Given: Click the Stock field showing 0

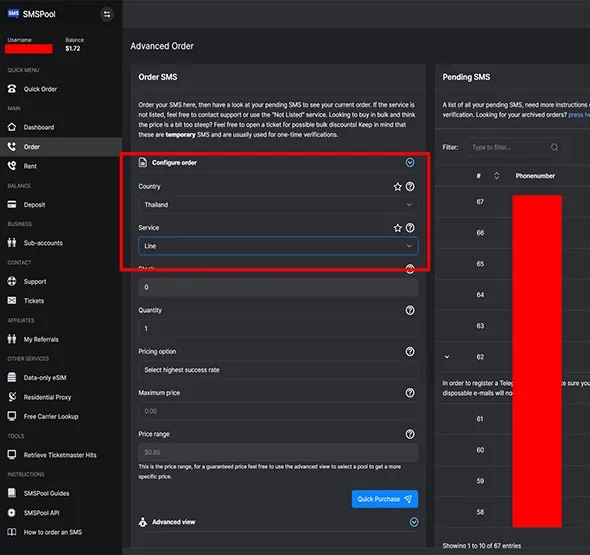Looking at the screenshot, I should (x=278, y=287).
